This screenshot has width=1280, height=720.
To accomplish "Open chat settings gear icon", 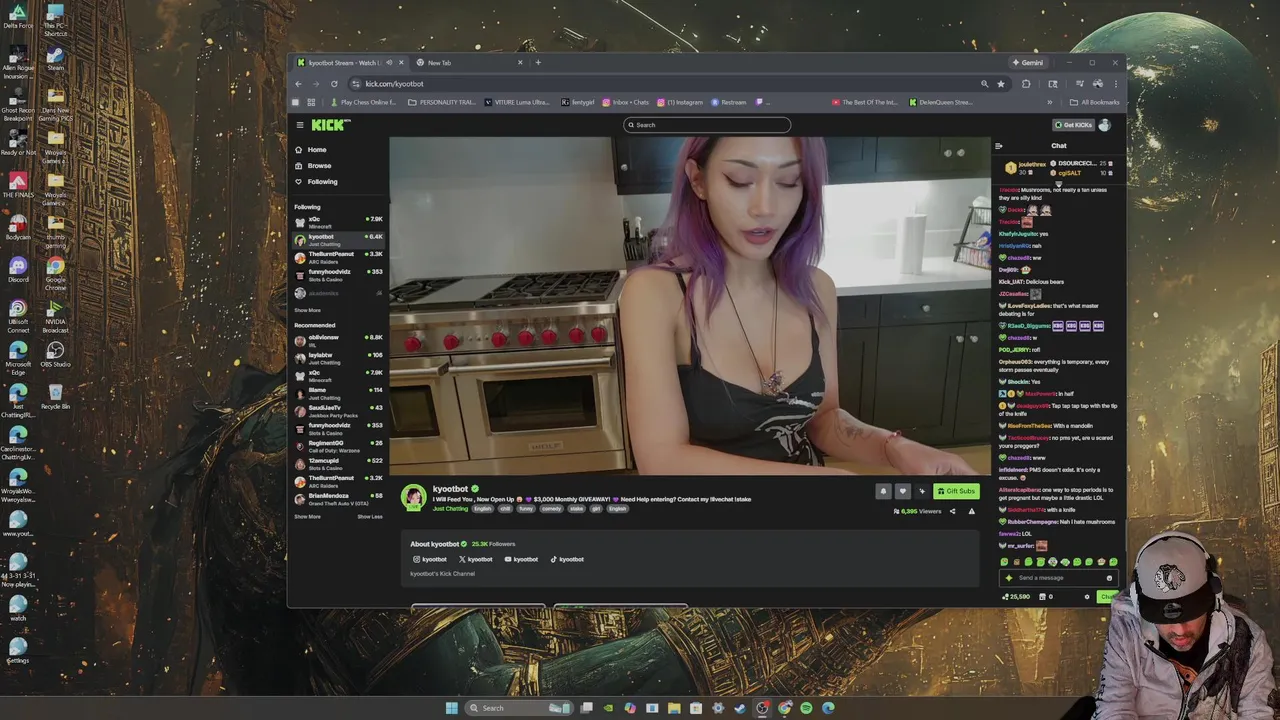I will click(1087, 597).
